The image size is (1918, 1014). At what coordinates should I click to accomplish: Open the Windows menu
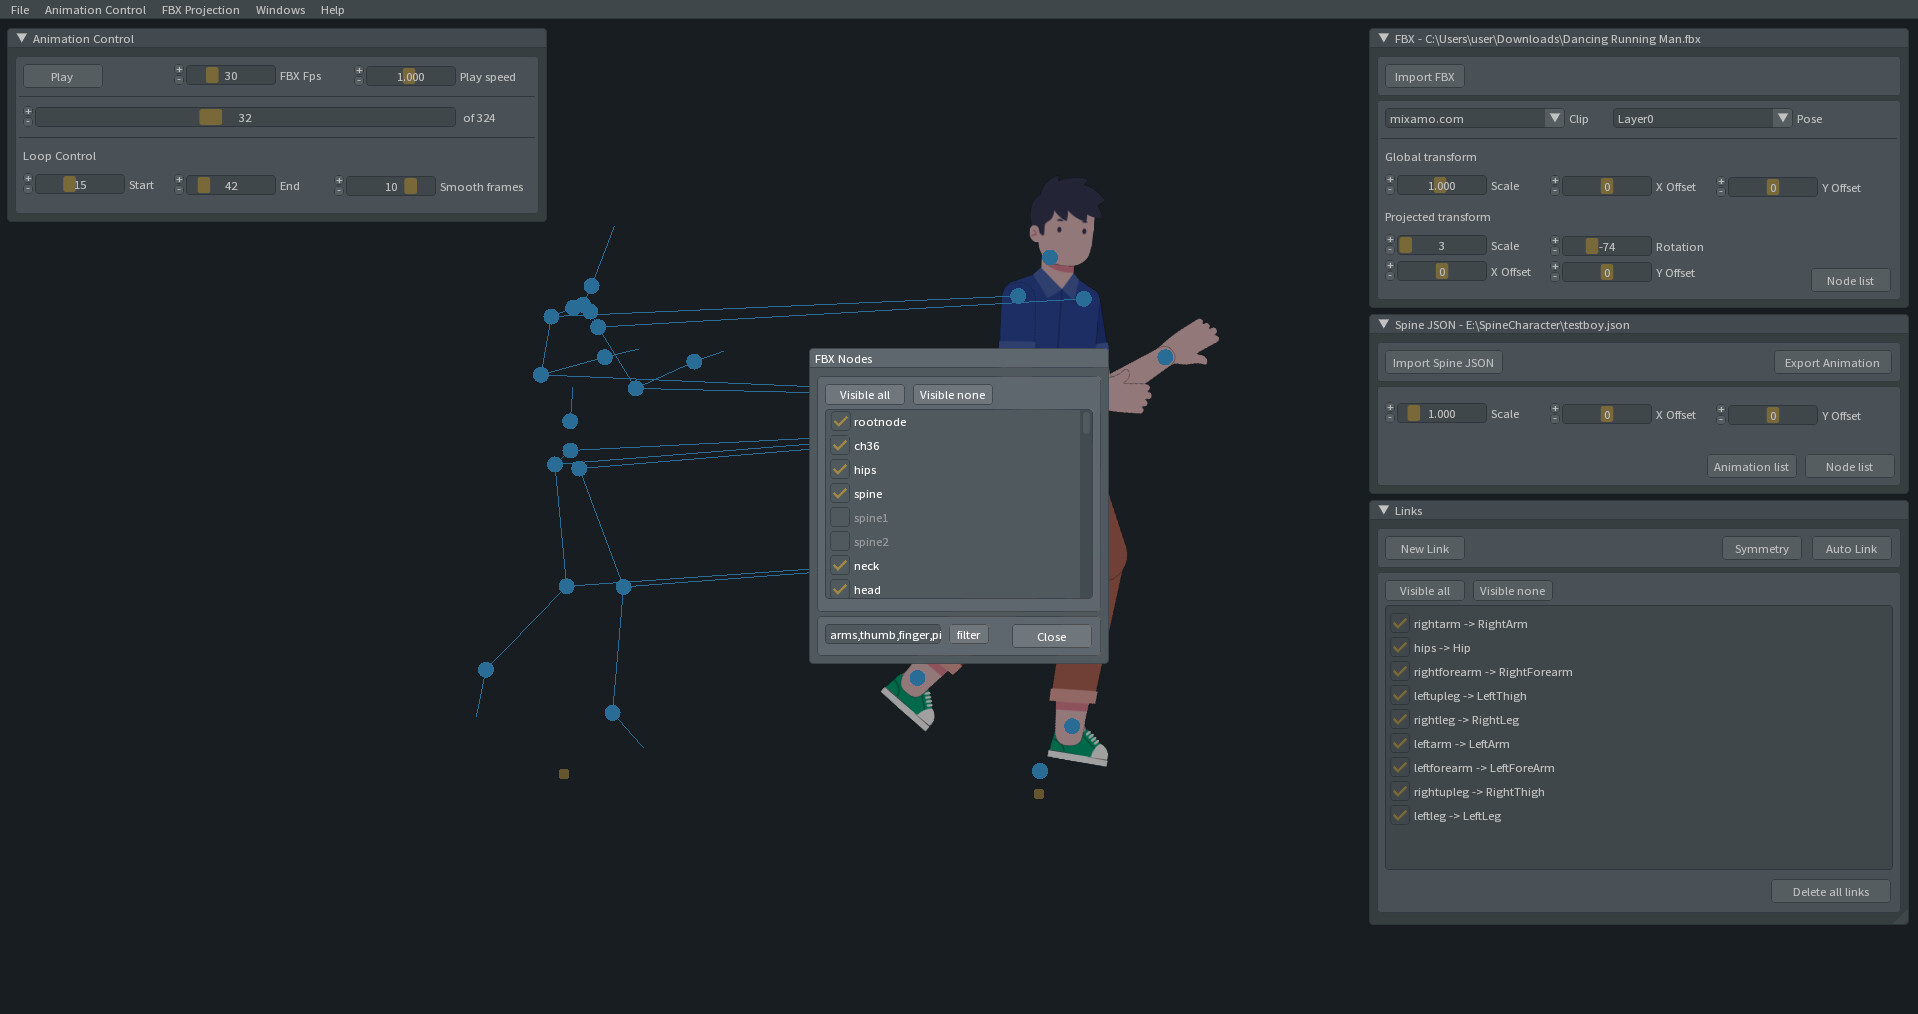tap(280, 9)
